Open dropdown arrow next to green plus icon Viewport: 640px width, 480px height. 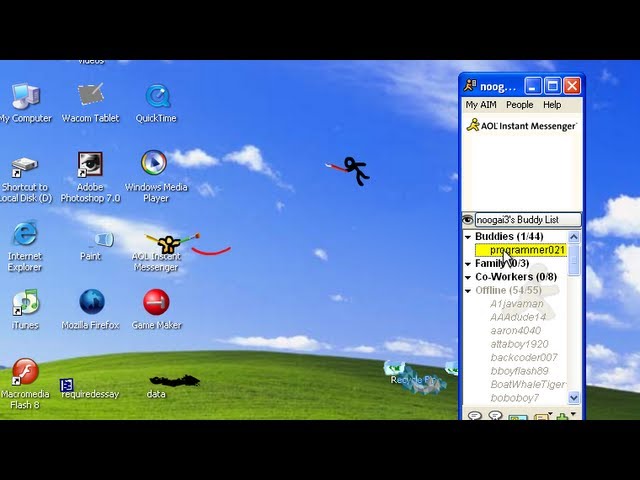(573, 414)
